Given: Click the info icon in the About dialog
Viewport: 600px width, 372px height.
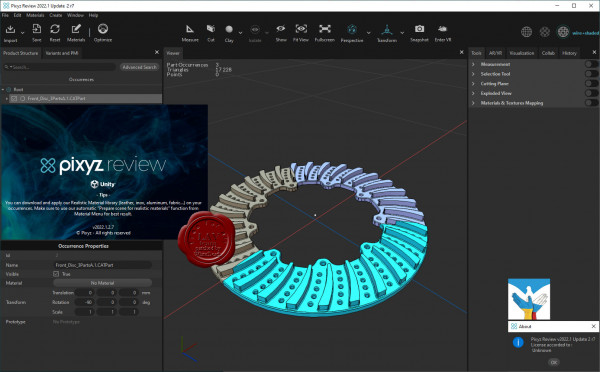Looking at the screenshot, I should (x=518, y=342).
